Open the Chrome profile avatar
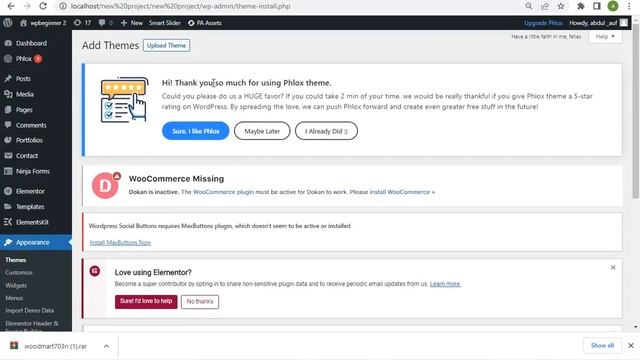Viewport: 640px width, 360px height. tap(613, 6)
